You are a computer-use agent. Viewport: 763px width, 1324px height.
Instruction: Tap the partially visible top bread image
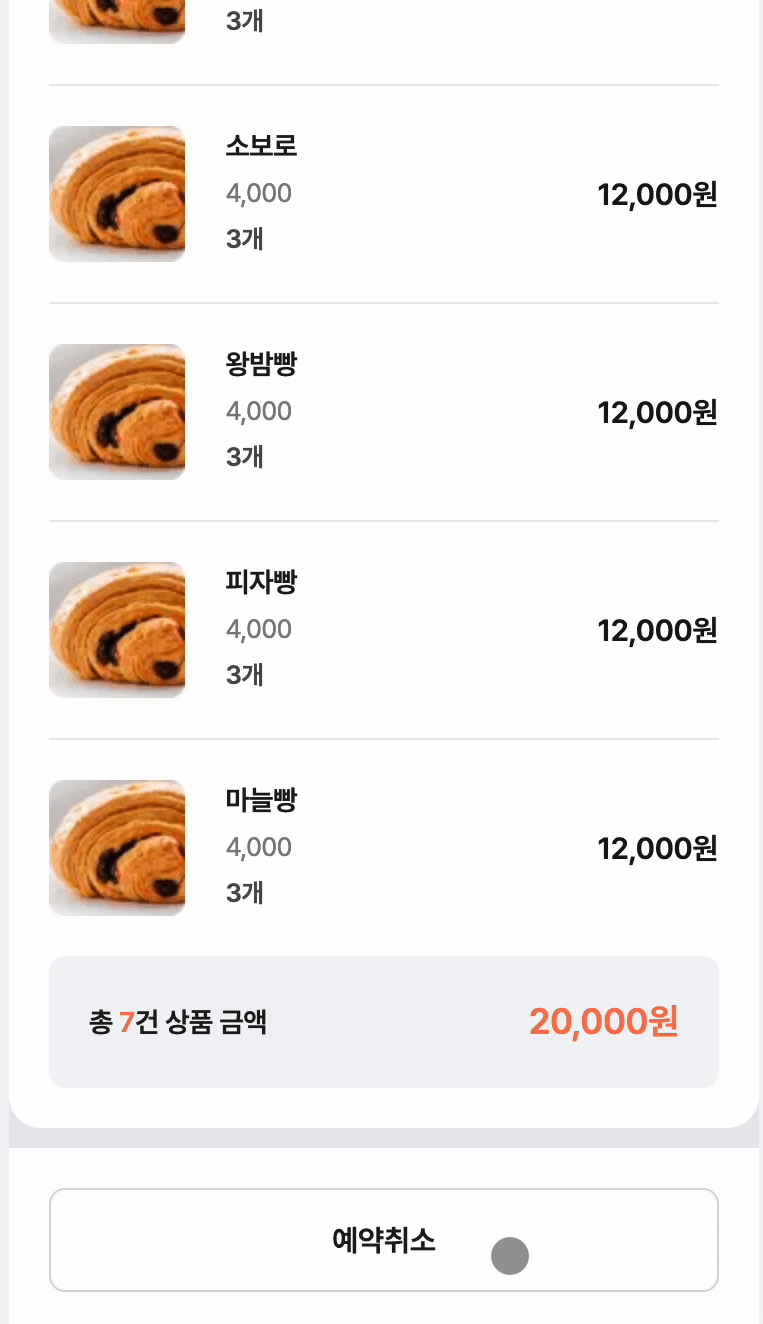coord(117,20)
